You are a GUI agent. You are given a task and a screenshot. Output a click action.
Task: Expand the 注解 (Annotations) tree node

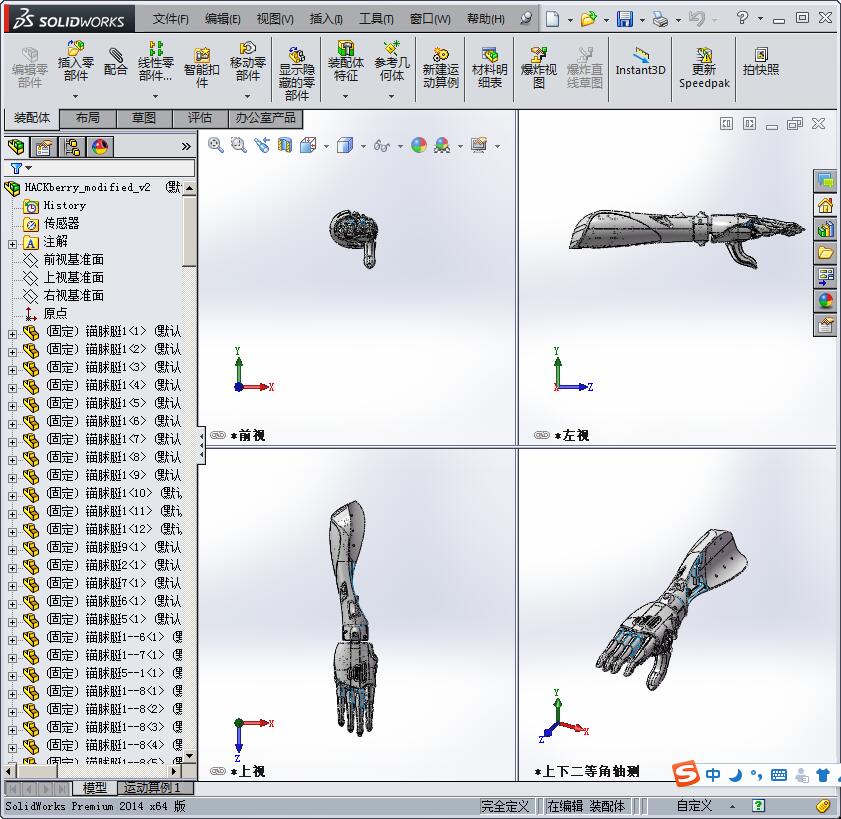12,243
